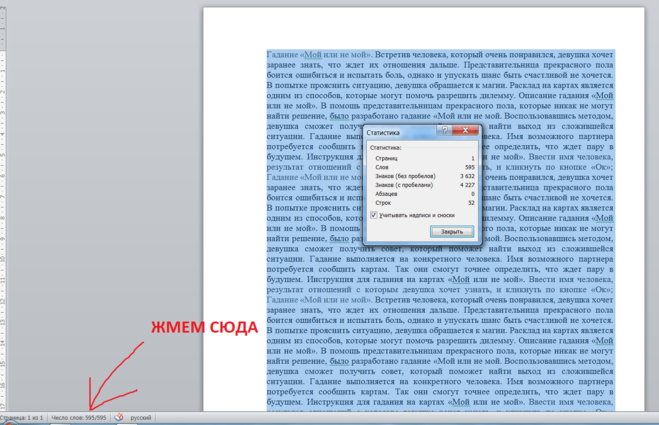Select the русский language indicator

point(142,418)
